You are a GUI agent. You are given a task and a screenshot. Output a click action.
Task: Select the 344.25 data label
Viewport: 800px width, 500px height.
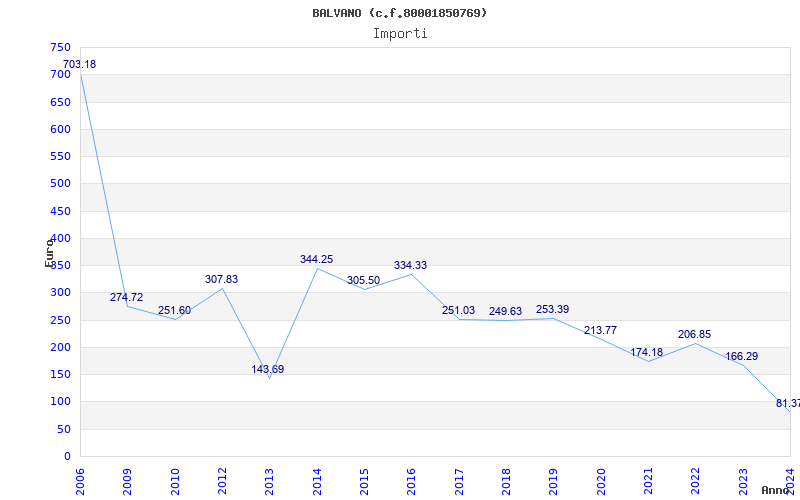point(316,259)
